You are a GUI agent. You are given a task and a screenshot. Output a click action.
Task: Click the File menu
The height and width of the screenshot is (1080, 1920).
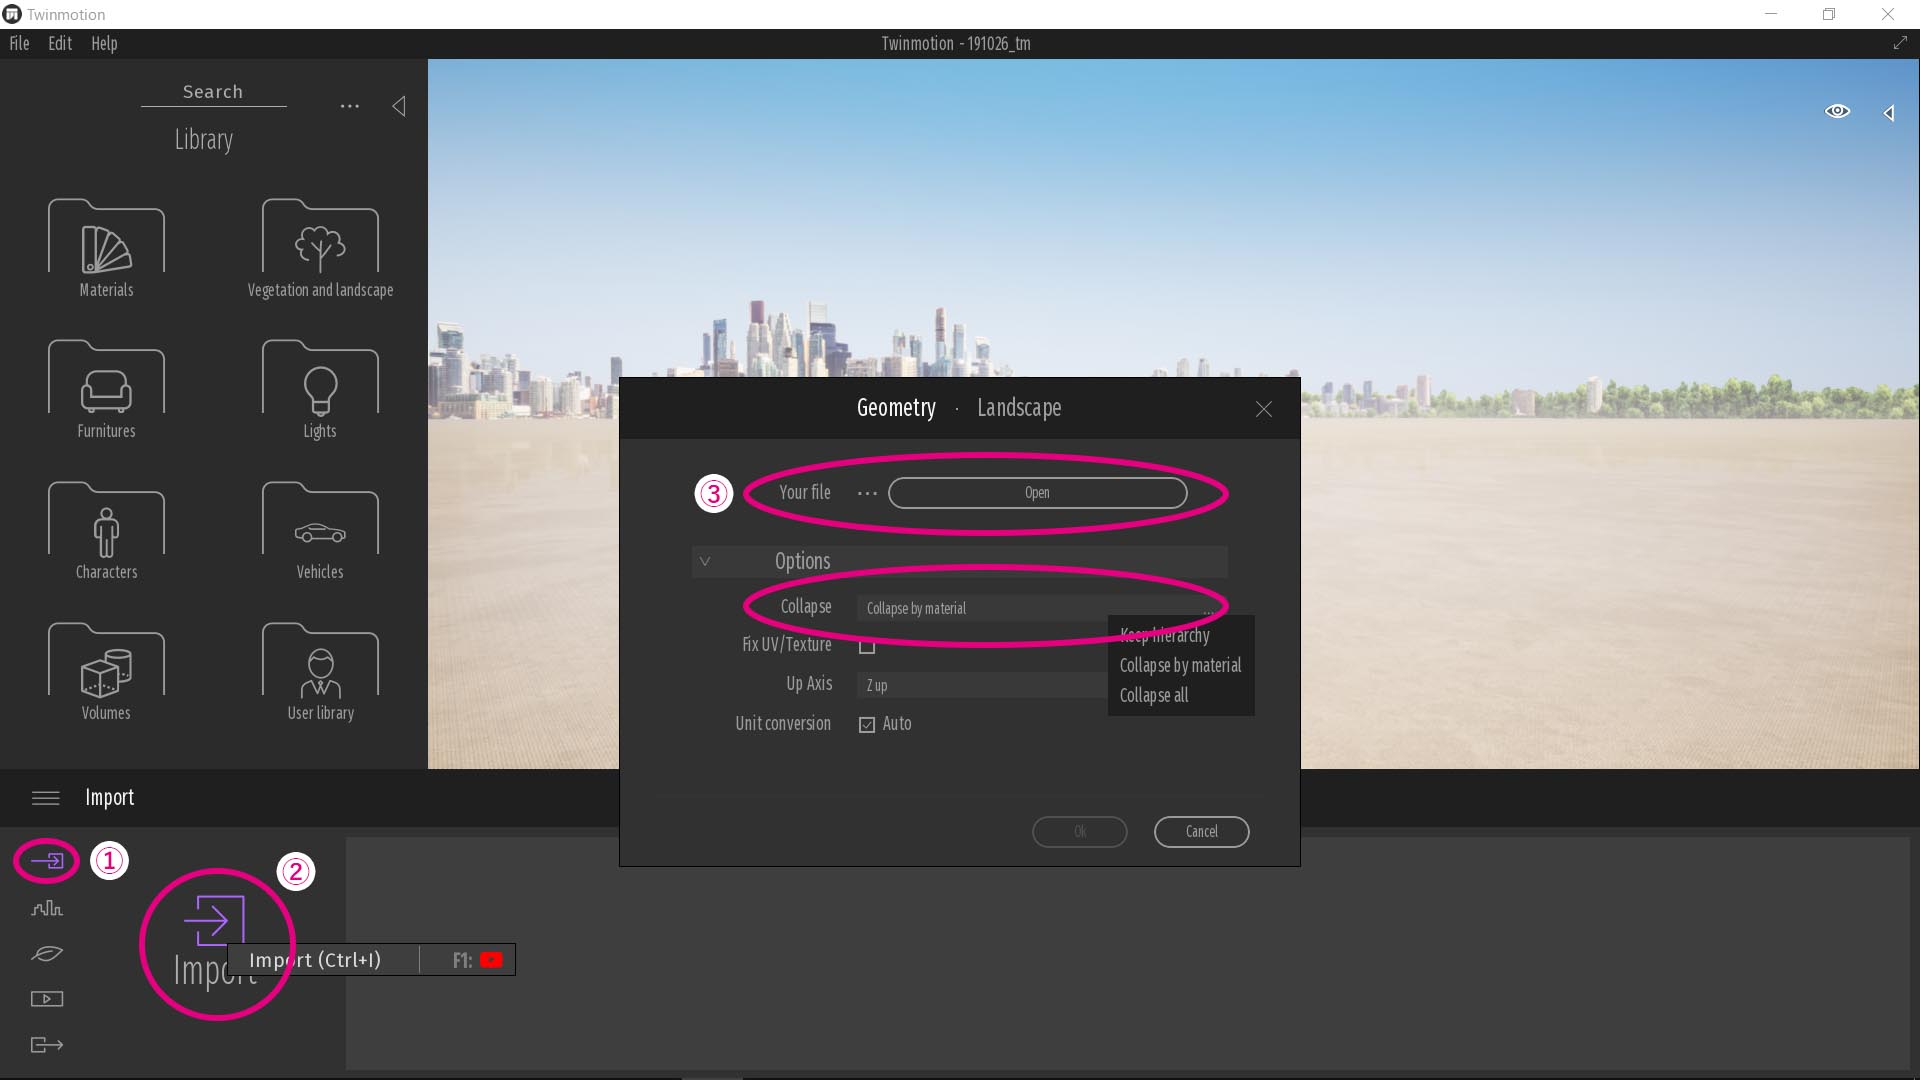pos(18,44)
